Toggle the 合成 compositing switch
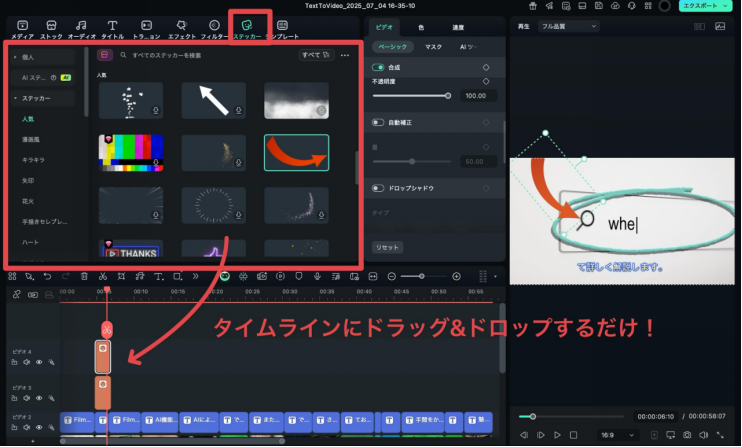Screen dimensions: 742x447 (x=378, y=68)
